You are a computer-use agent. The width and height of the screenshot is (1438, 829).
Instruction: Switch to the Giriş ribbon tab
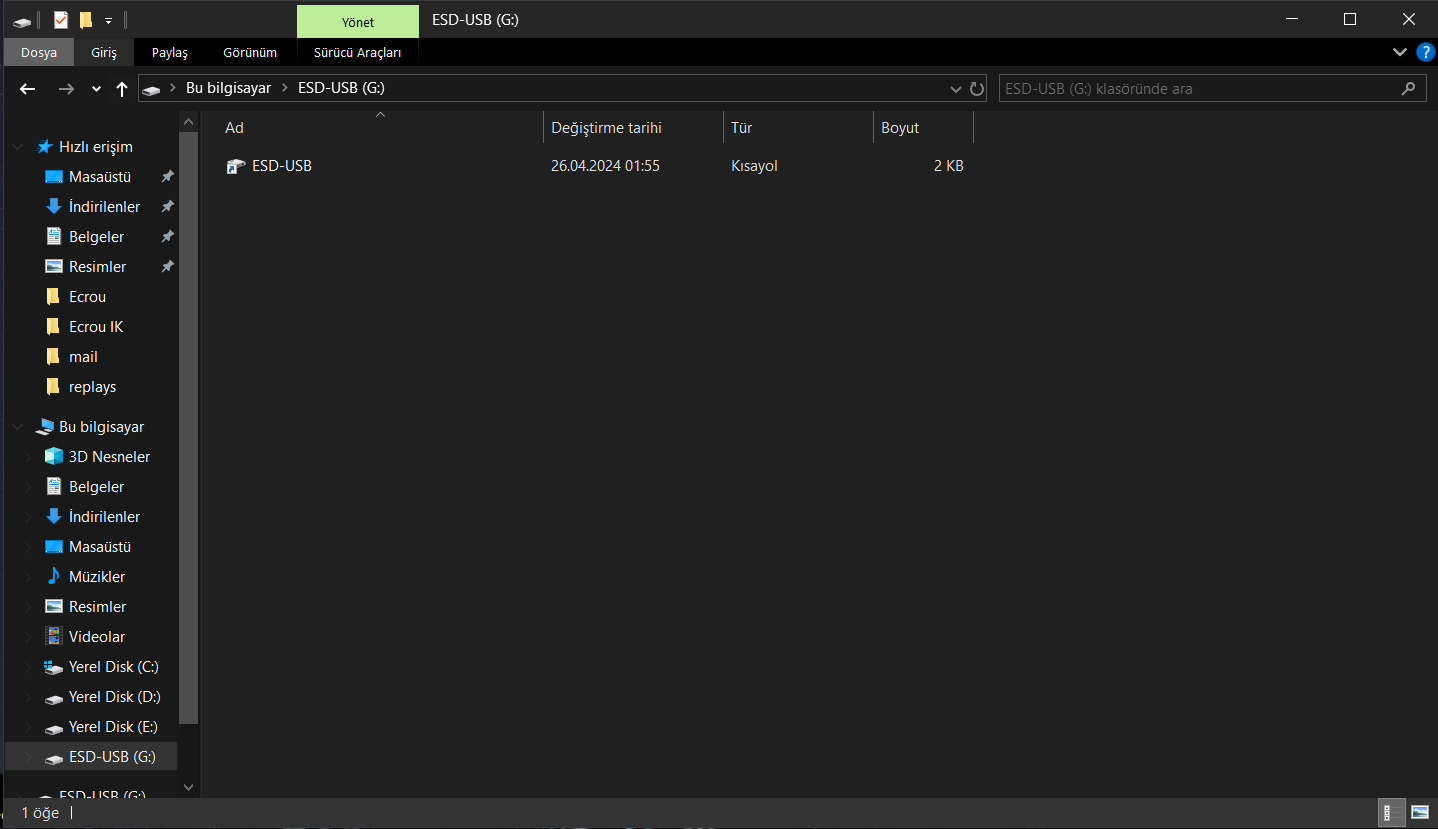tap(105, 52)
